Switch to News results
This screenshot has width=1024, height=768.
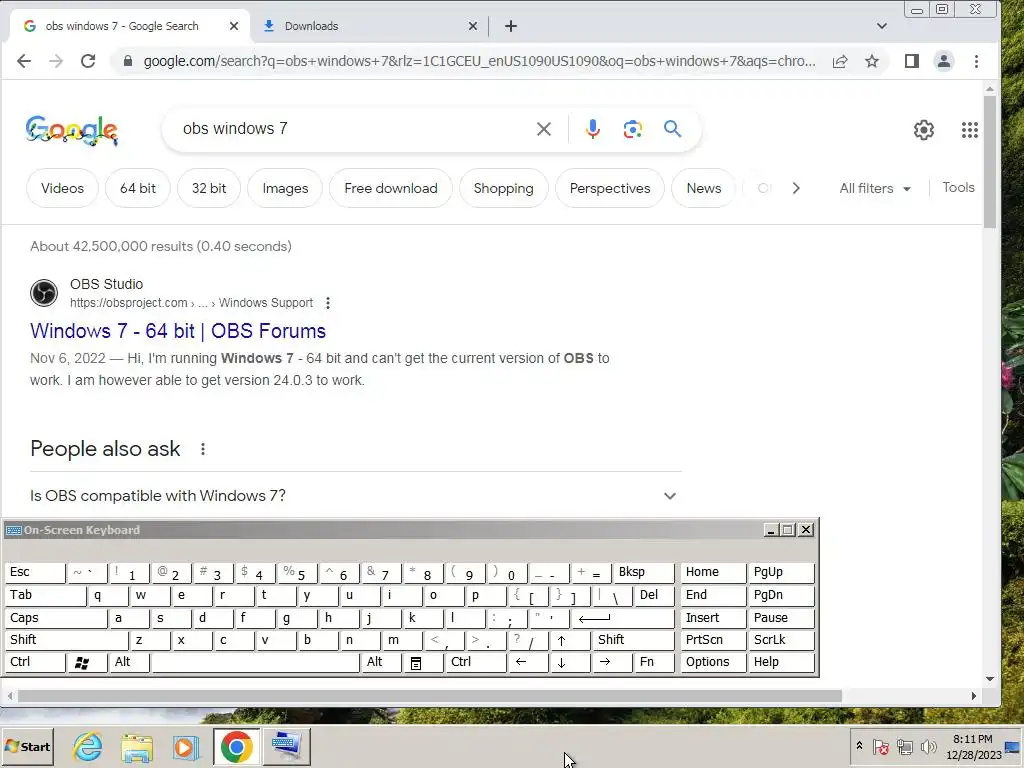tap(703, 188)
